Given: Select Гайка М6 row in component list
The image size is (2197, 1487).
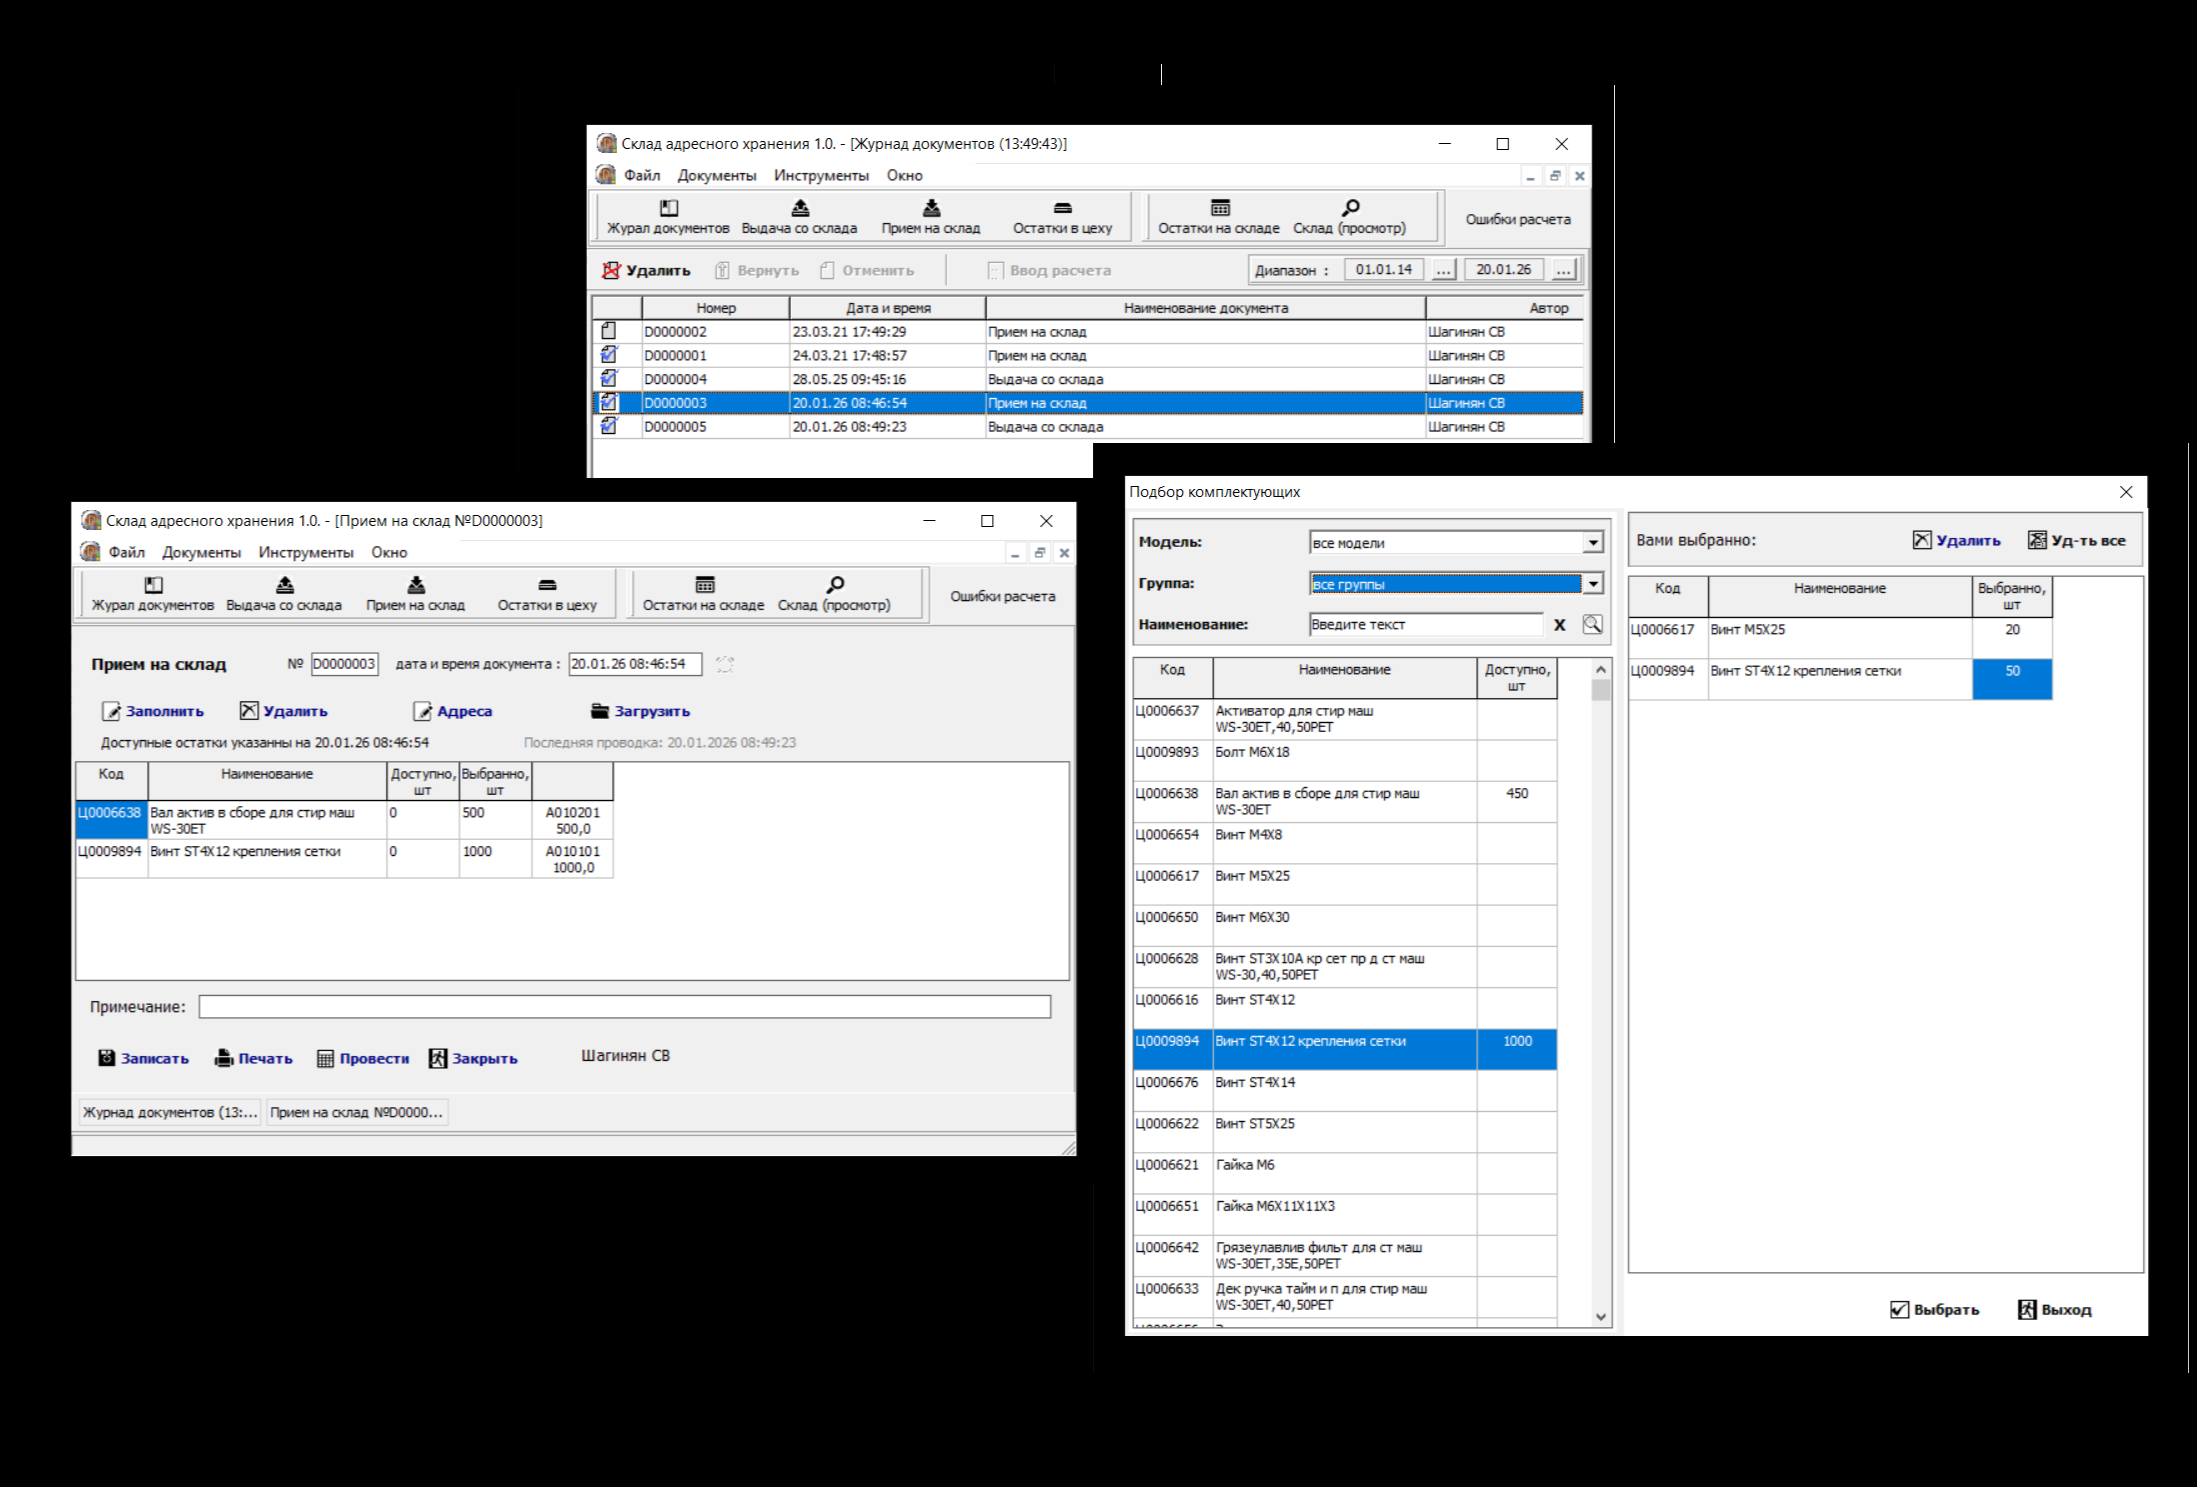Looking at the screenshot, I should click(x=1345, y=1172).
